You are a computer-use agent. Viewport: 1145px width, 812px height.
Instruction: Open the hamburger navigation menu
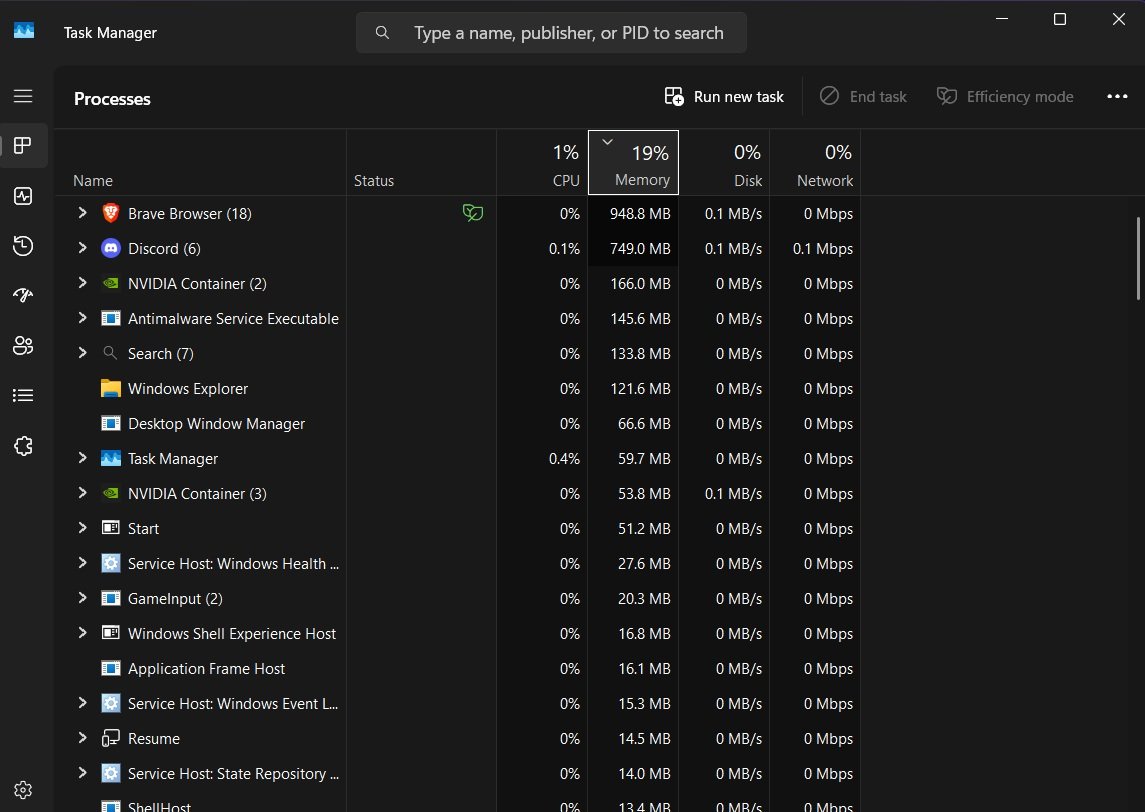[x=23, y=96]
